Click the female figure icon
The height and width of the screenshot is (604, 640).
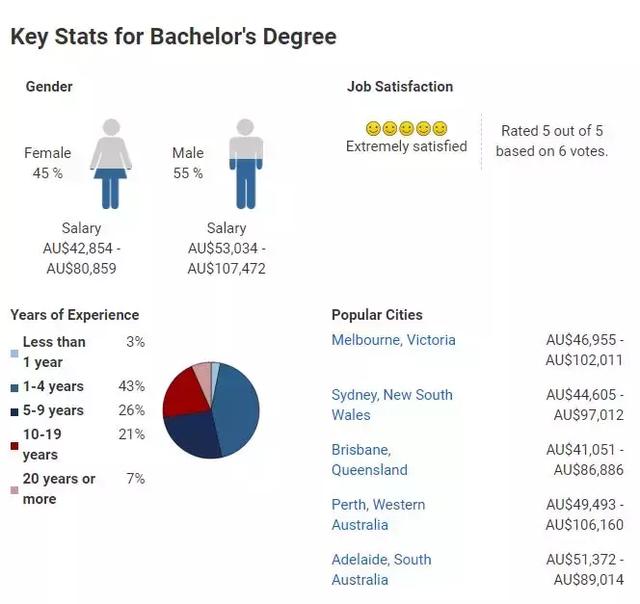[111, 164]
